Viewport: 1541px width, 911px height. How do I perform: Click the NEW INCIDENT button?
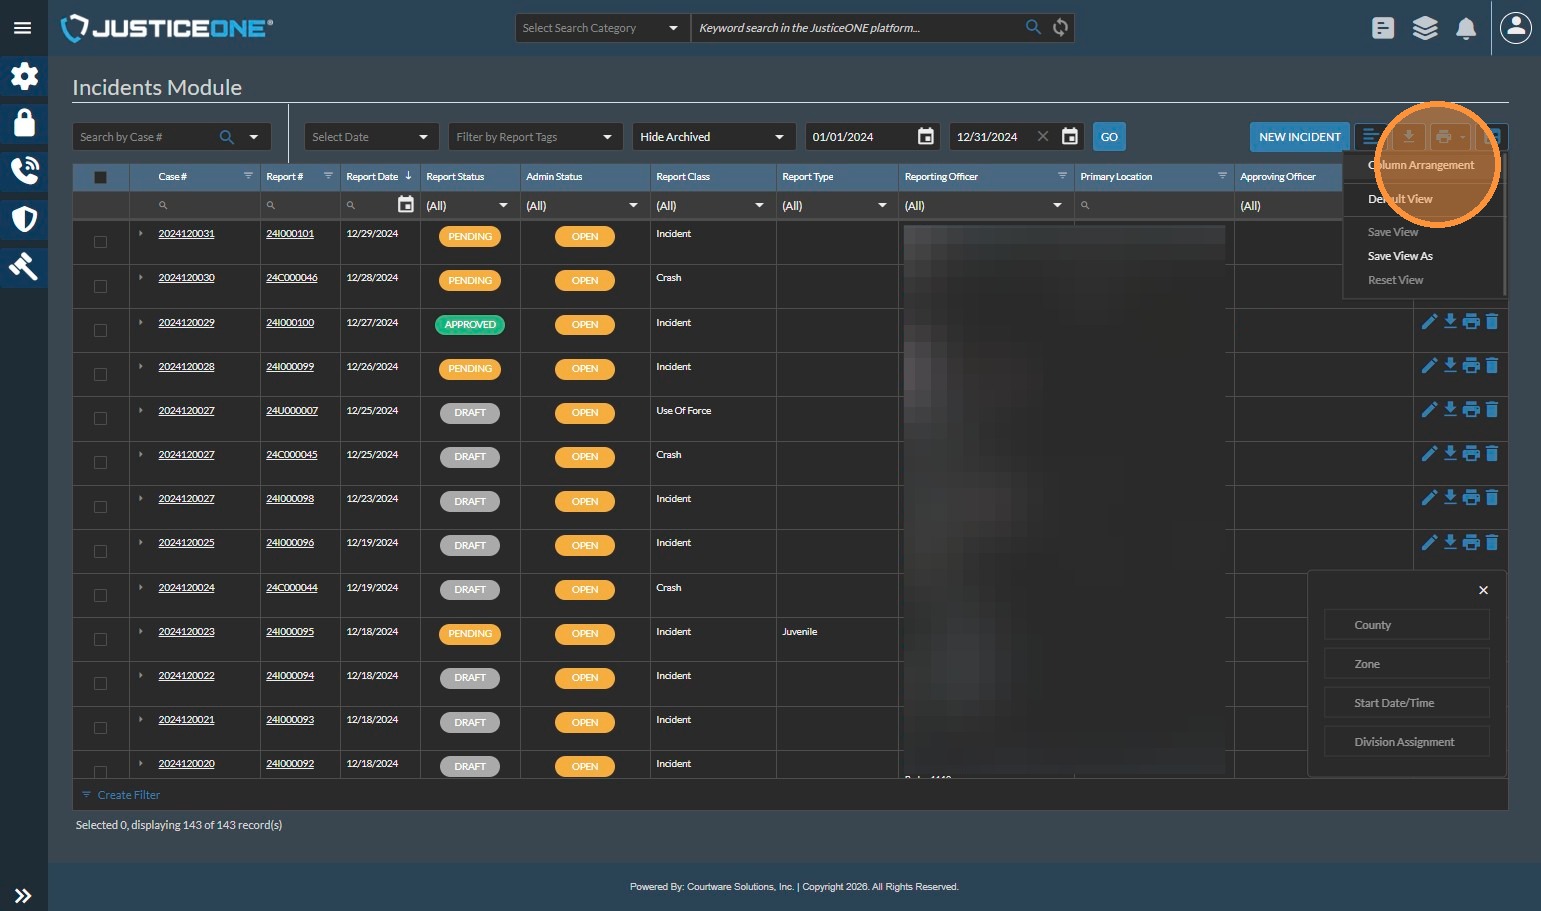(x=1299, y=137)
